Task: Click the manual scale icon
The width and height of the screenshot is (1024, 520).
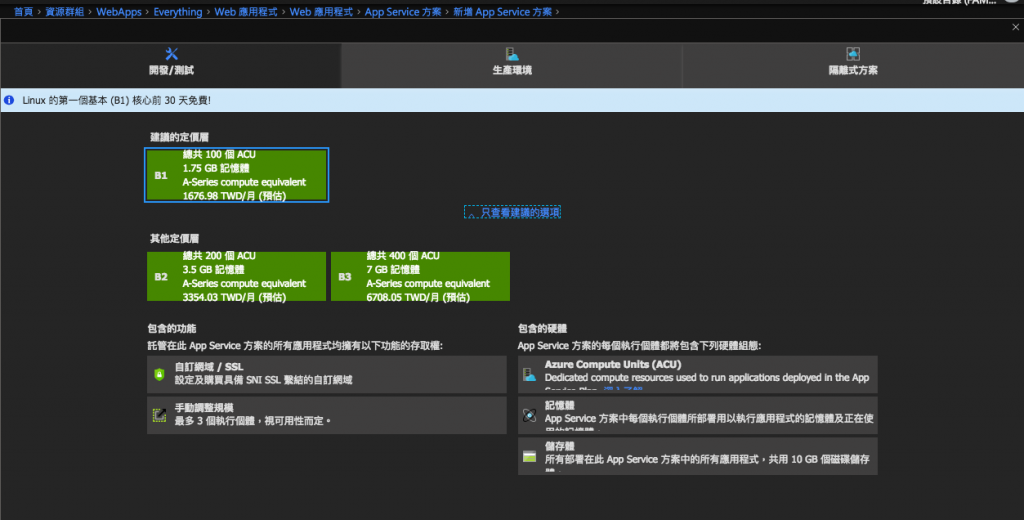Action: (159, 415)
